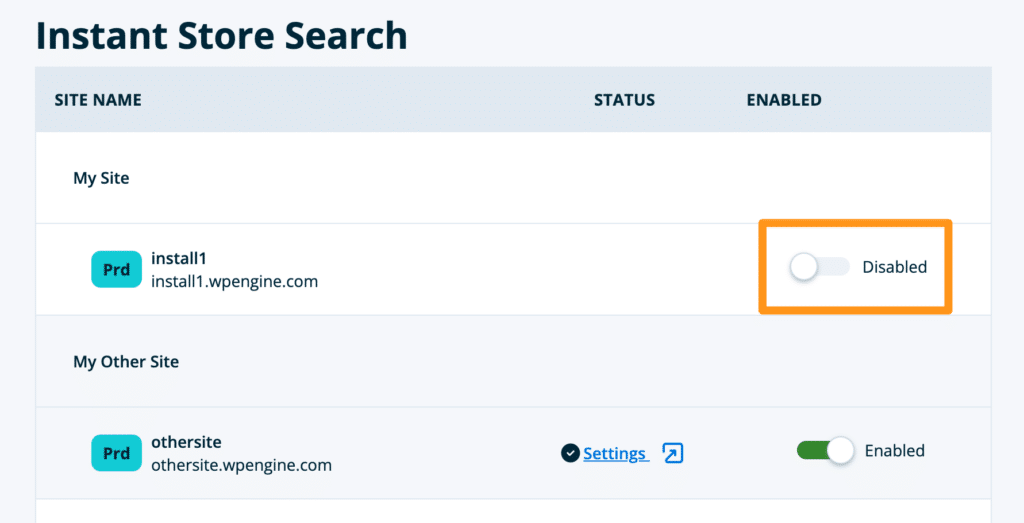Enable Instant Store Search for install1
The width and height of the screenshot is (1024, 523).
click(x=818, y=267)
